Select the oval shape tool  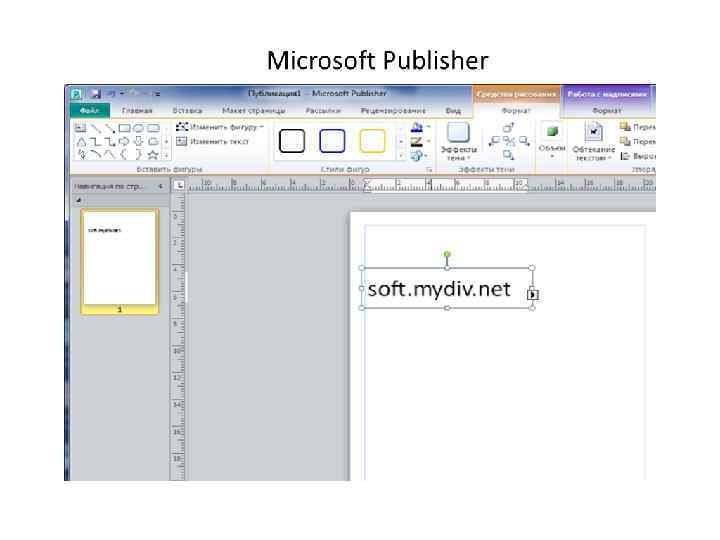138,128
